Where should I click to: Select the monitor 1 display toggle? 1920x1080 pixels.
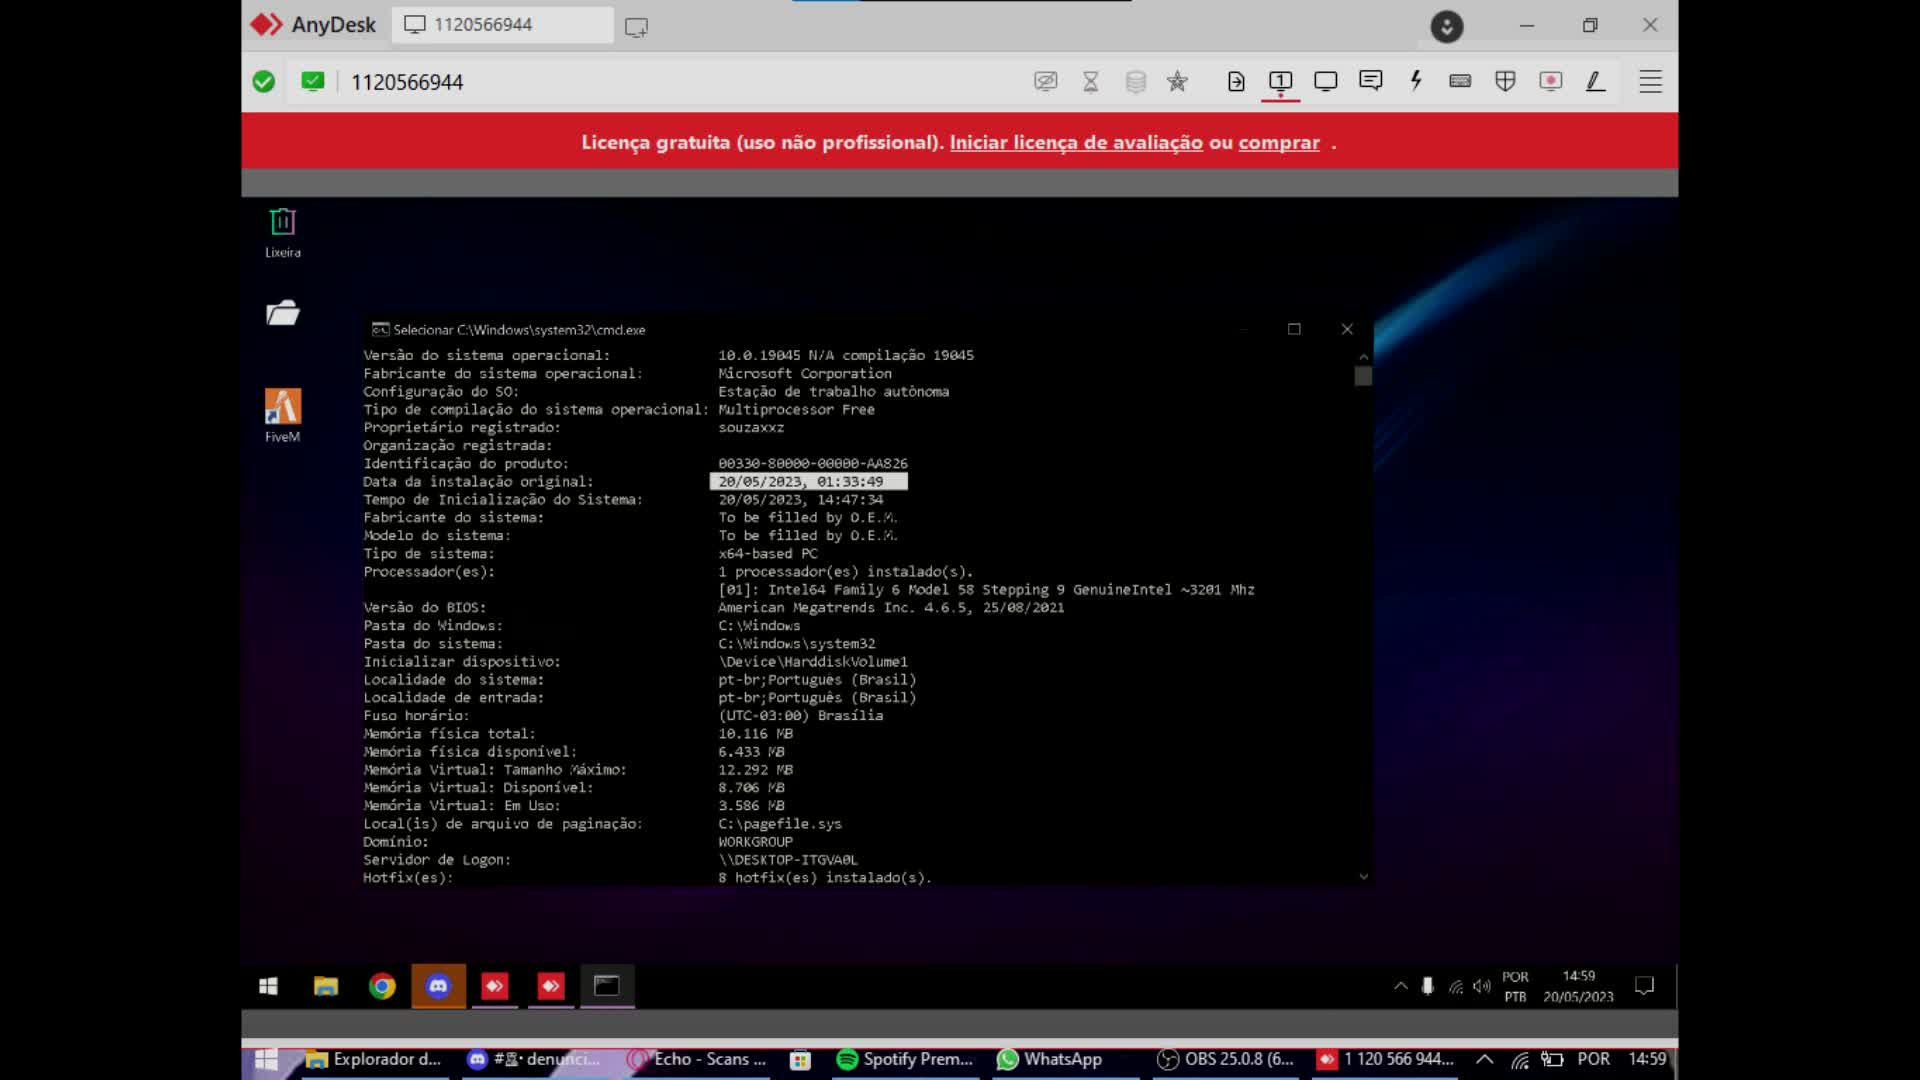click(1280, 81)
